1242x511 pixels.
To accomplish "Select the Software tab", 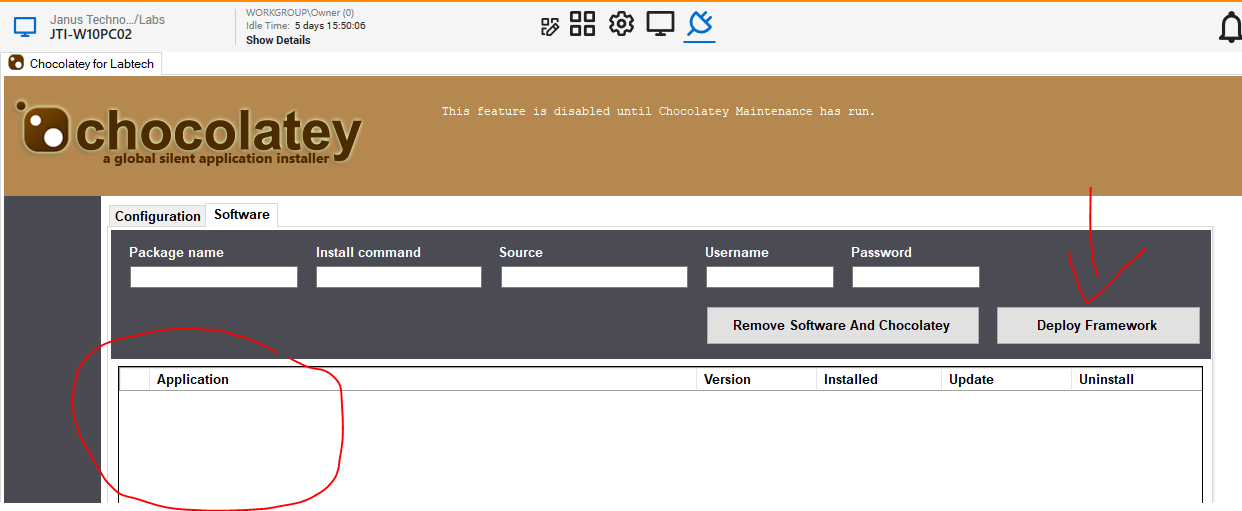I will click(x=241, y=215).
